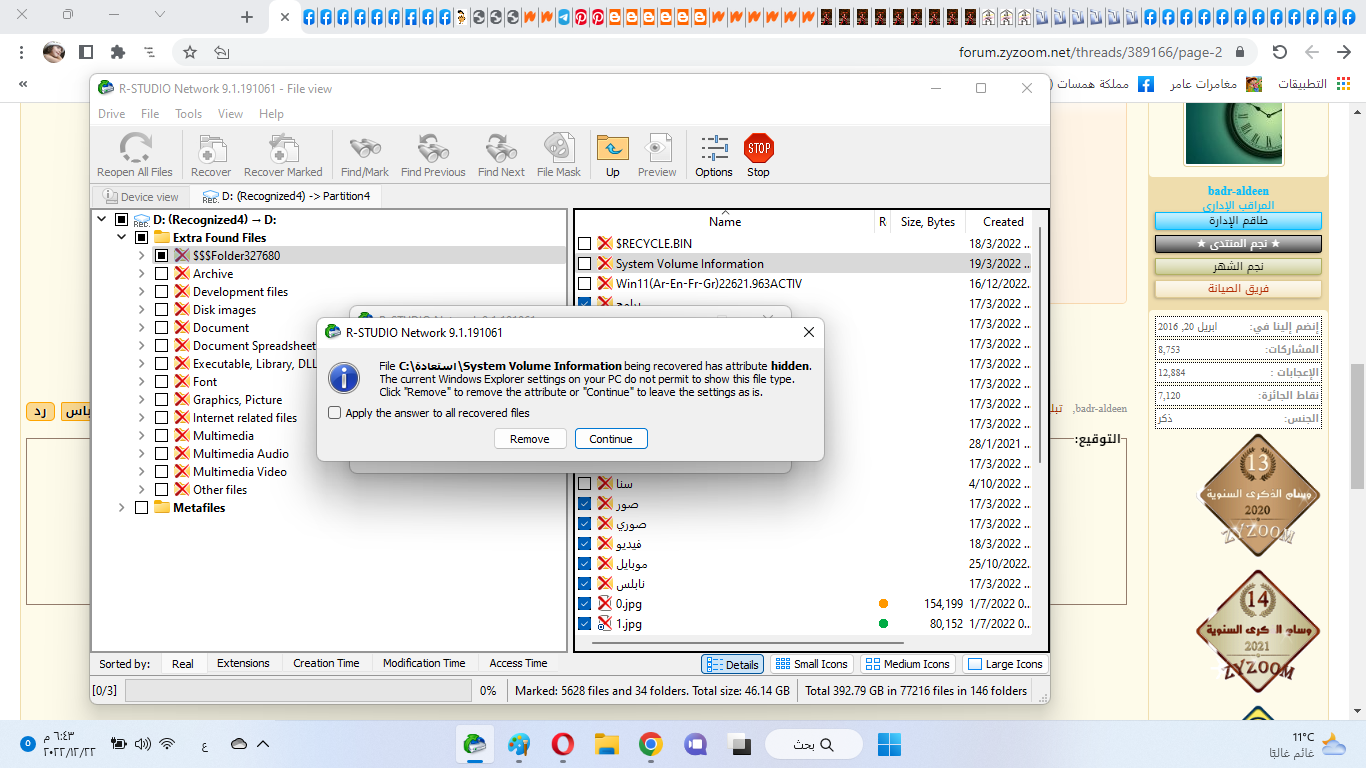Open Chrome from the taskbar
The image size is (1366, 768).
tap(651, 744)
